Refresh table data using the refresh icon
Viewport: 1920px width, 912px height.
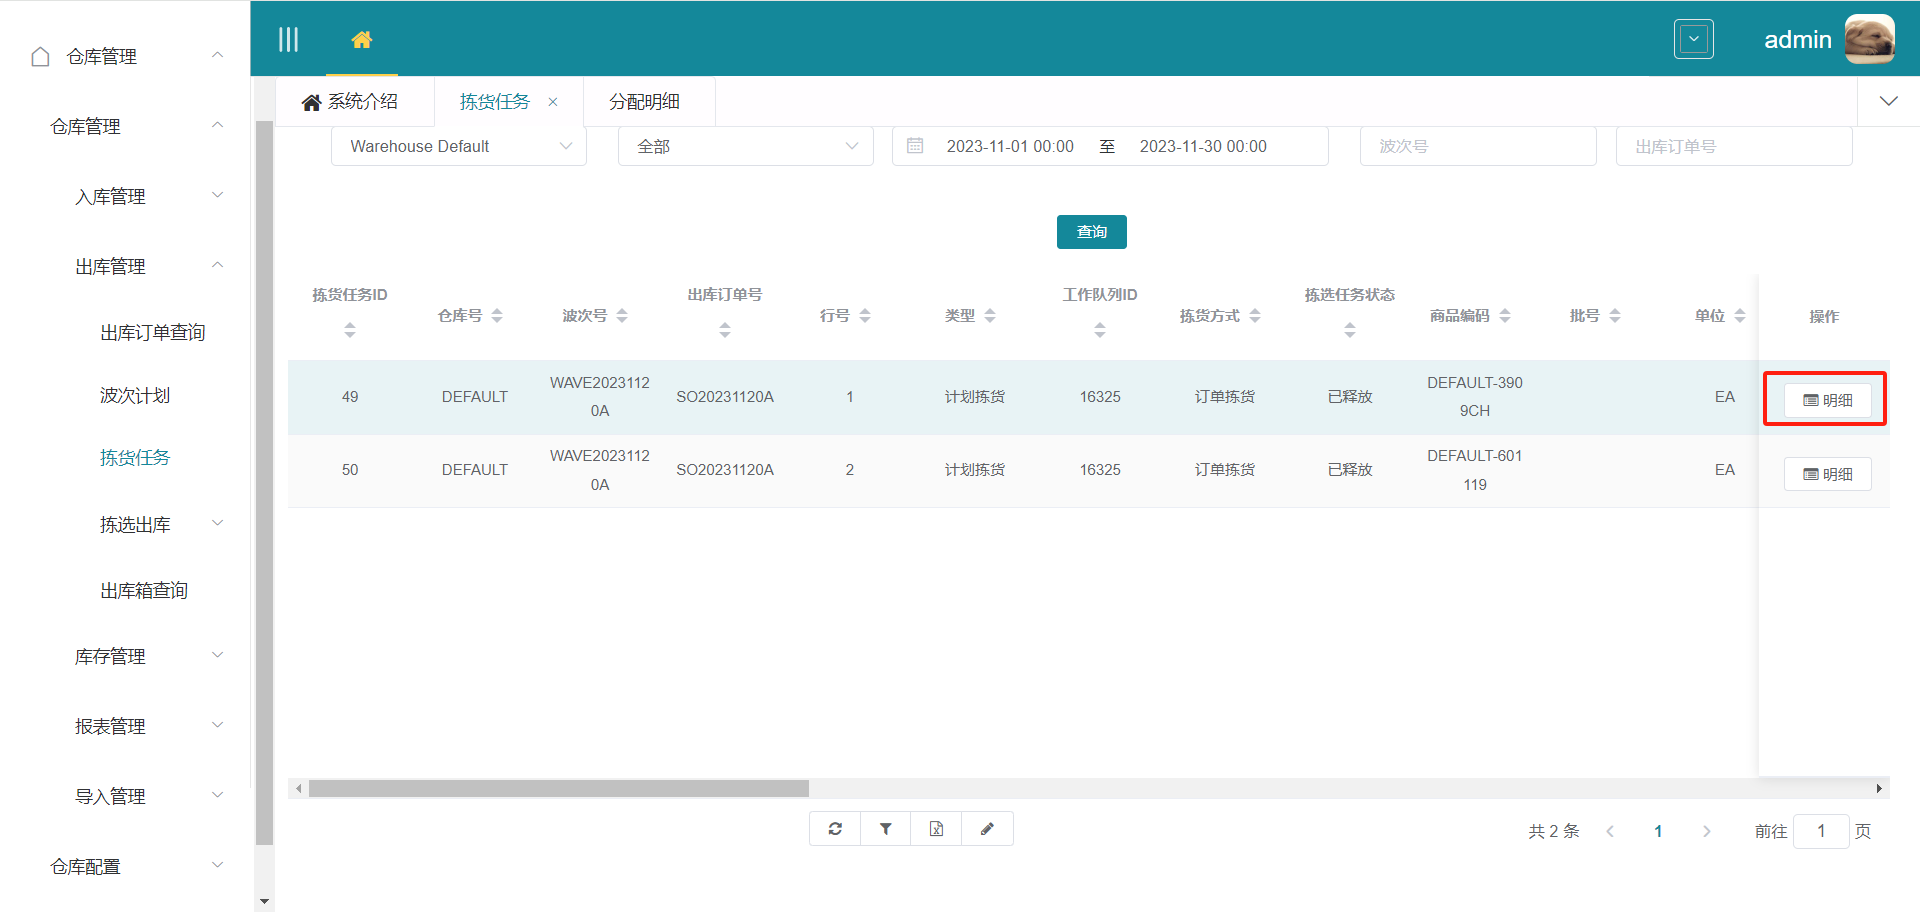(834, 828)
